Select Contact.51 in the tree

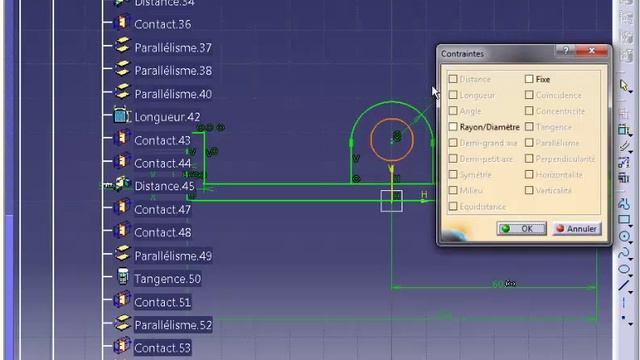162,302
